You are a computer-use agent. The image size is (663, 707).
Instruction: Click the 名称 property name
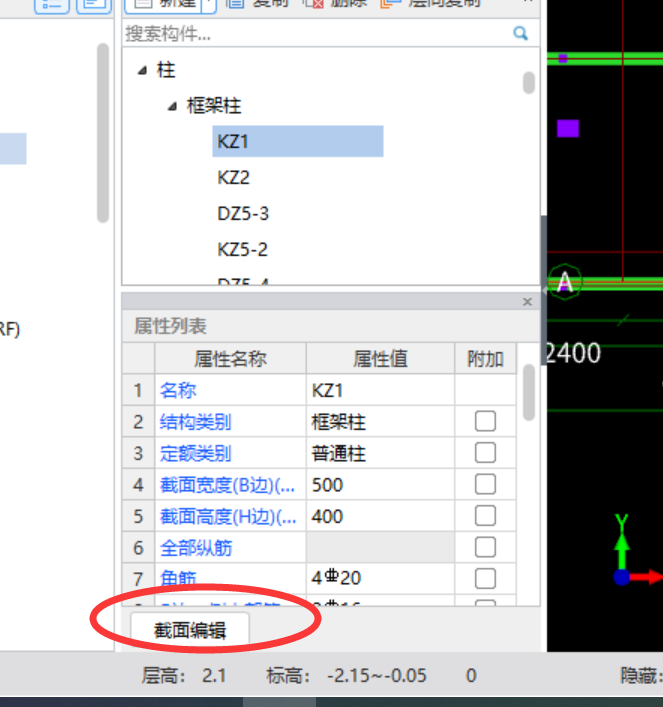pyautogui.click(x=178, y=390)
